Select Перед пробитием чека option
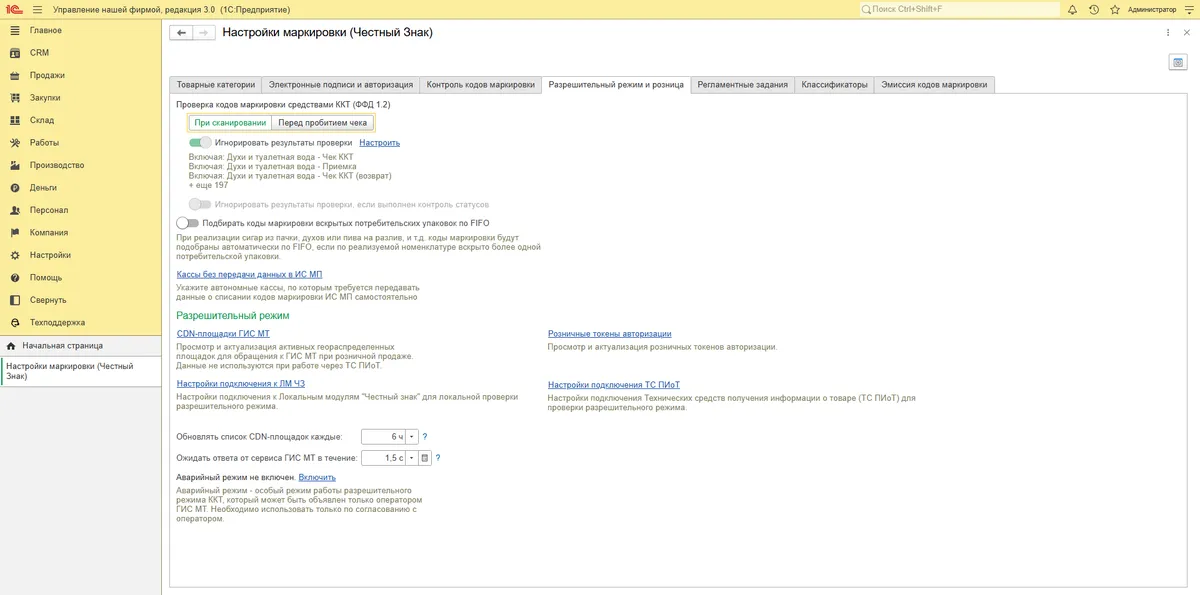The width and height of the screenshot is (1200, 595). pos(323,123)
